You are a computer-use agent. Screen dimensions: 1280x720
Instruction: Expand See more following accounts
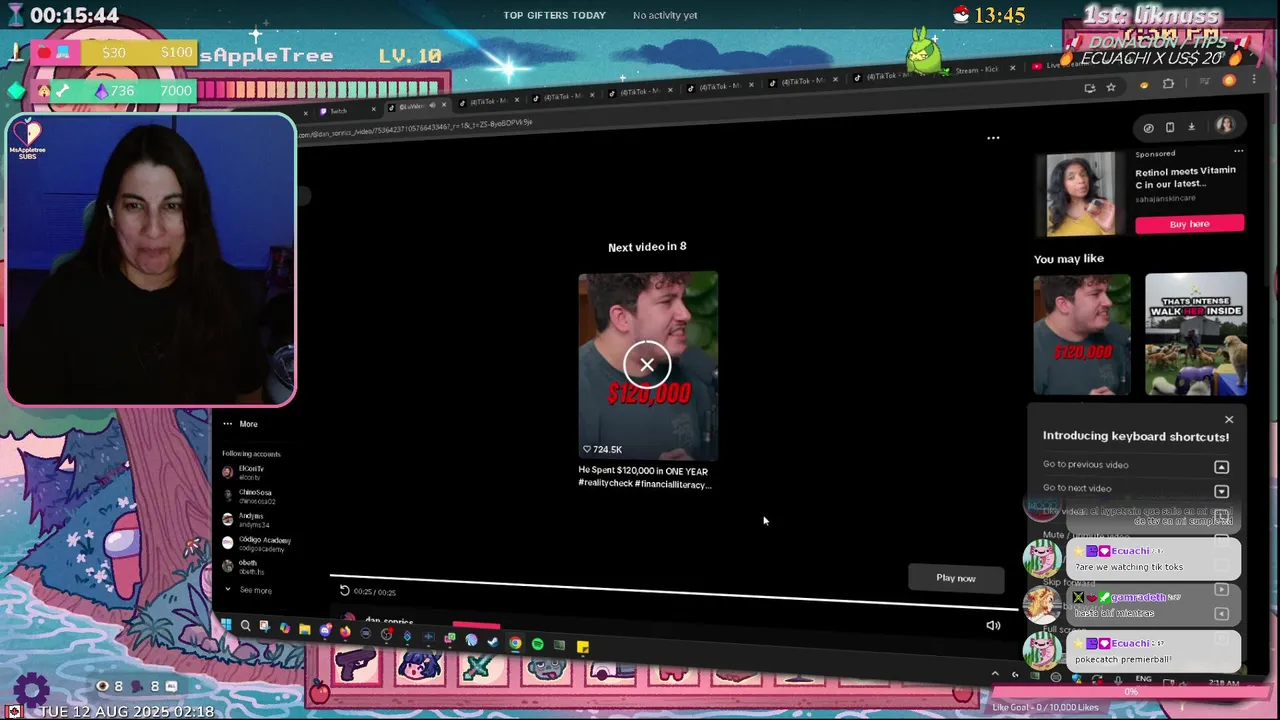(x=248, y=590)
